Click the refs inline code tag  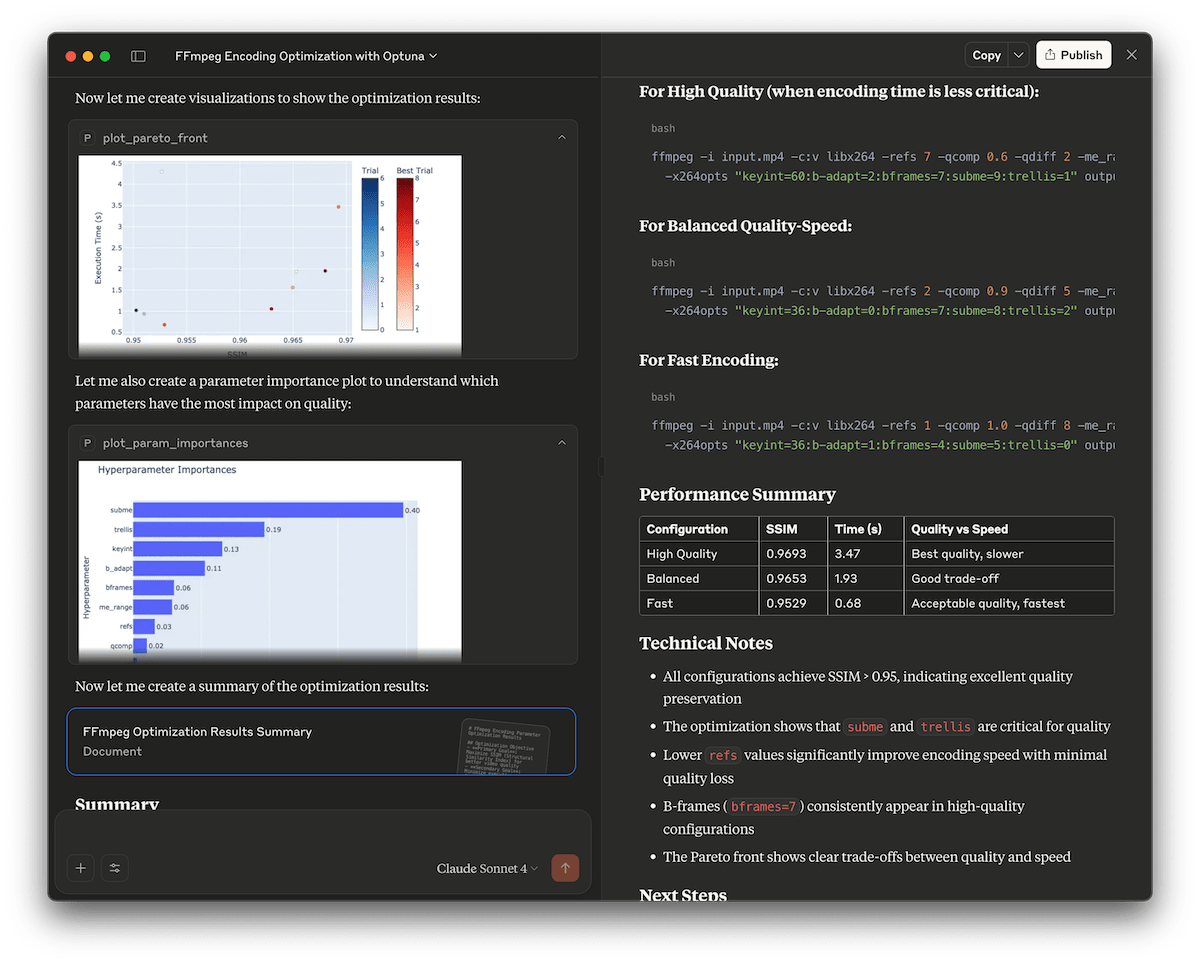click(x=722, y=755)
